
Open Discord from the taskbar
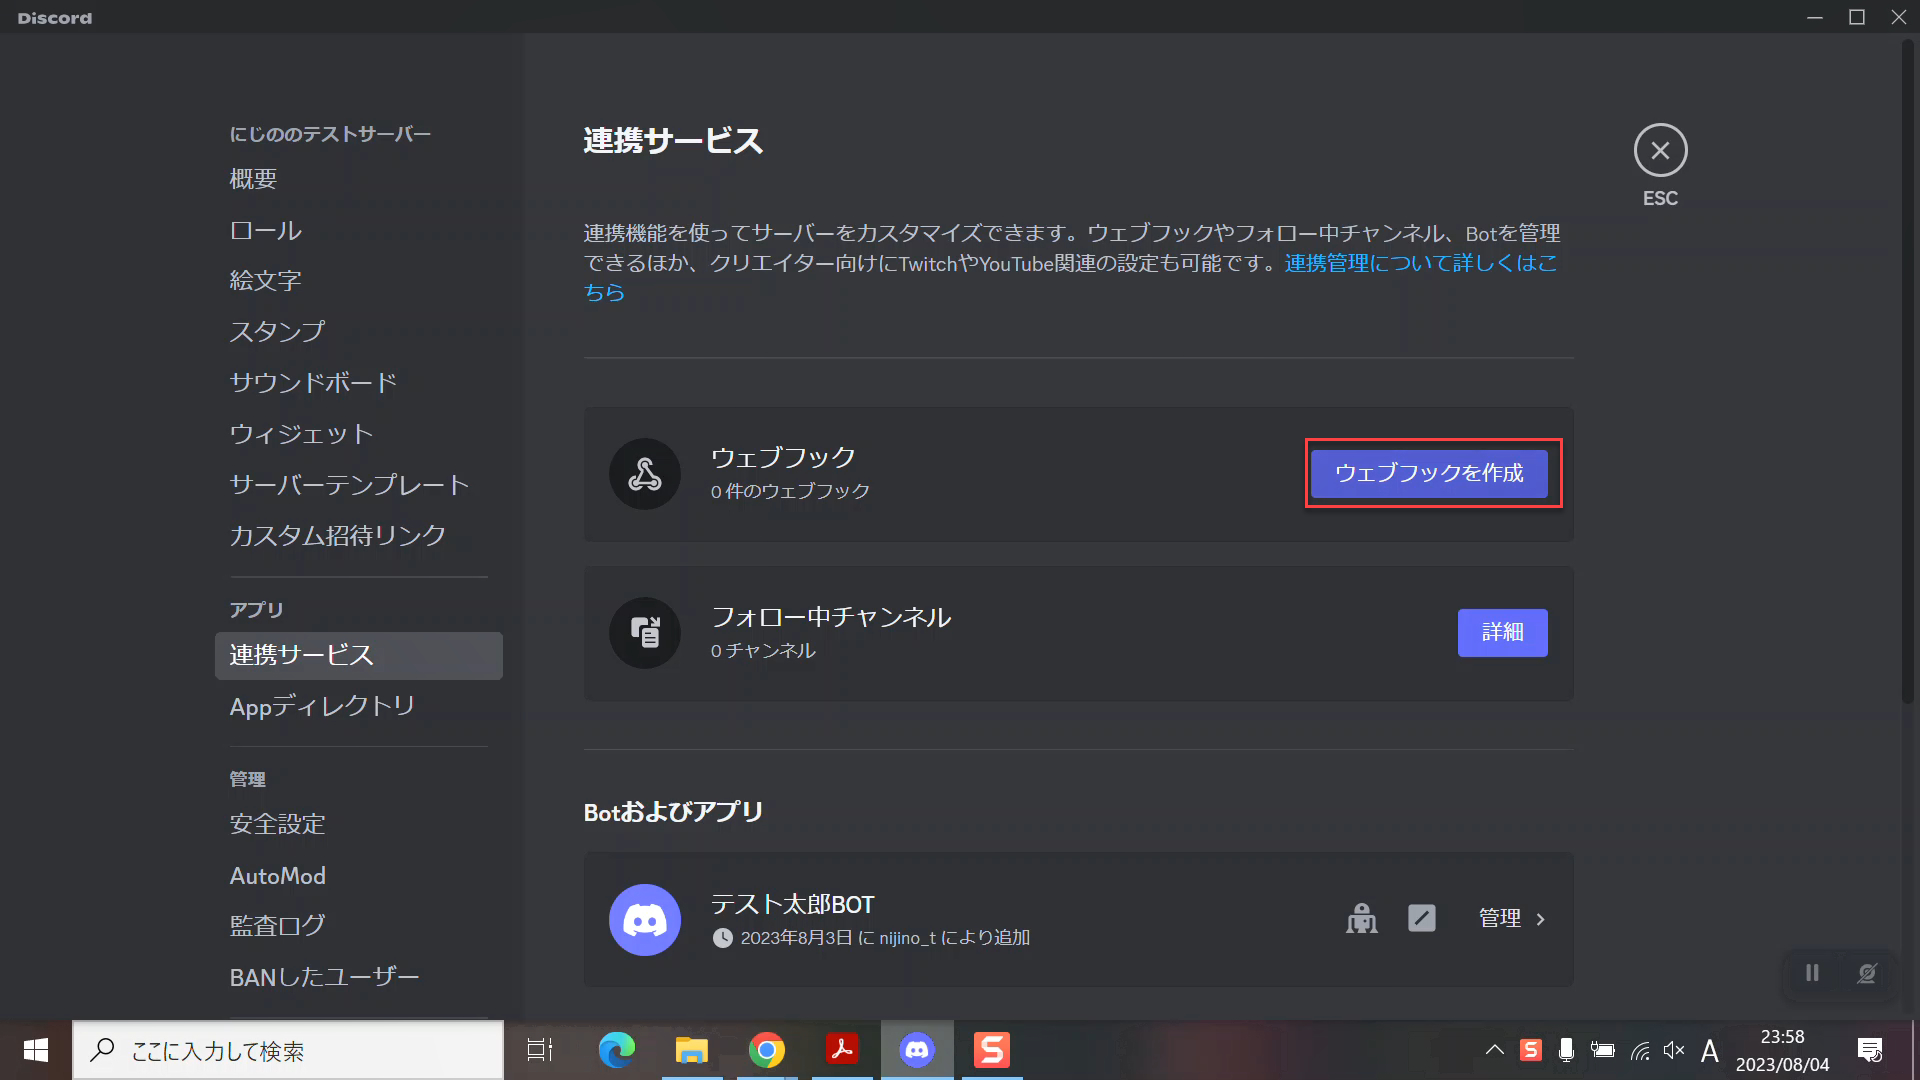(917, 1050)
